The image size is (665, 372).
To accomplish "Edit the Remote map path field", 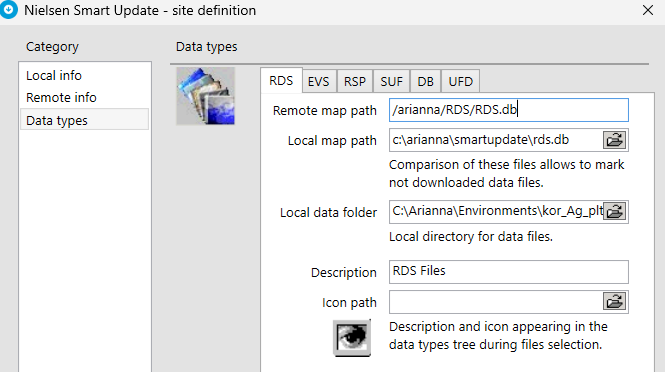I will 509,110.
